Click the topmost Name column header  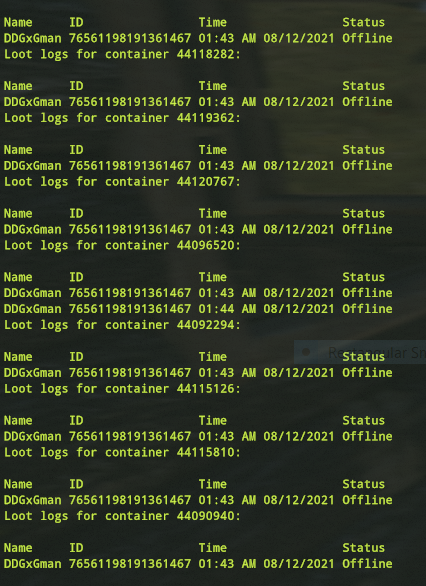click(18, 22)
